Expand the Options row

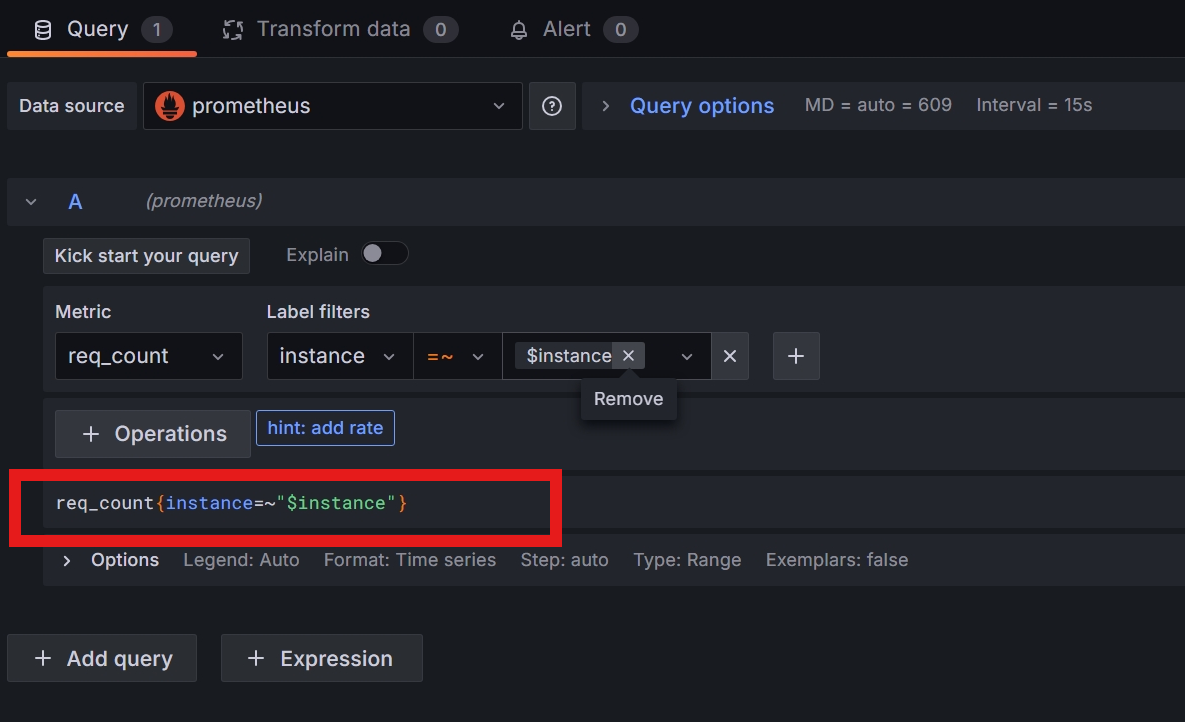(x=67, y=560)
